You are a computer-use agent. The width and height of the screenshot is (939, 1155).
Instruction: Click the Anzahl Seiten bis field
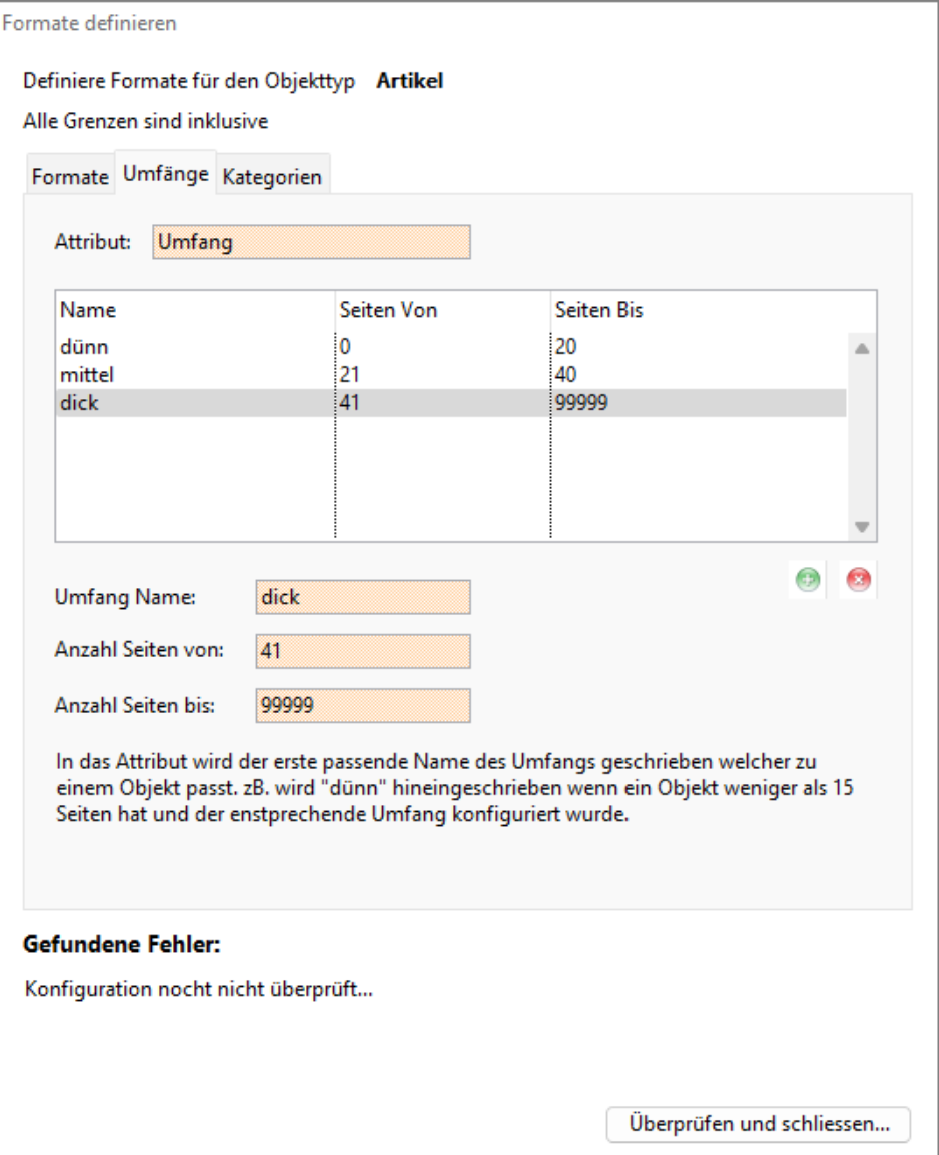click(x=362, y=704)
